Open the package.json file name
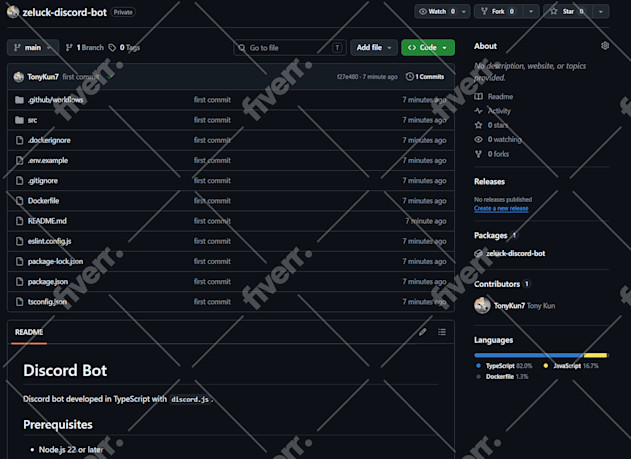Screen dimensions: 631x459 tap(48, 282)
